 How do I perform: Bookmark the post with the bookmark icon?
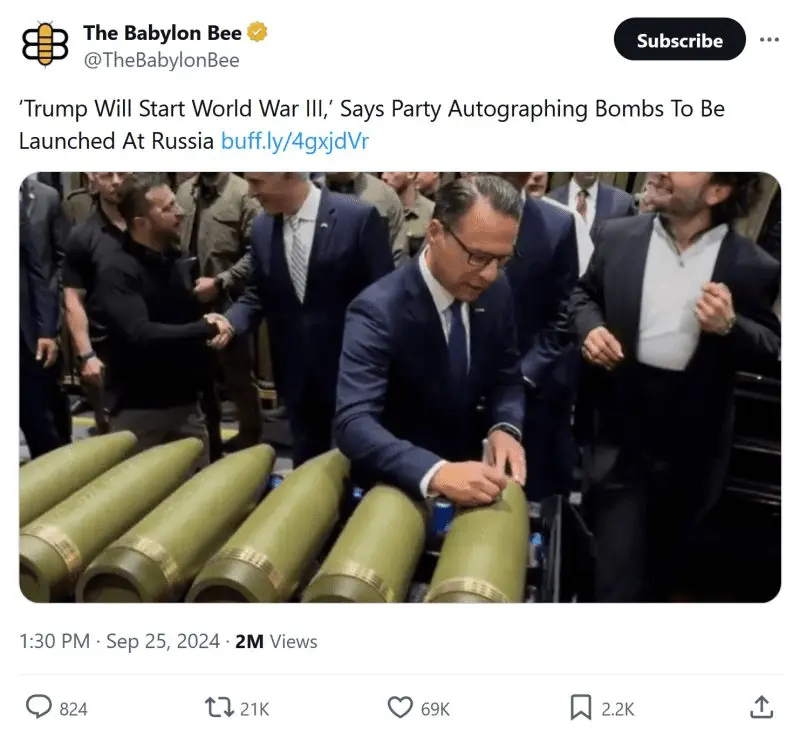click(x=580, y=708)
